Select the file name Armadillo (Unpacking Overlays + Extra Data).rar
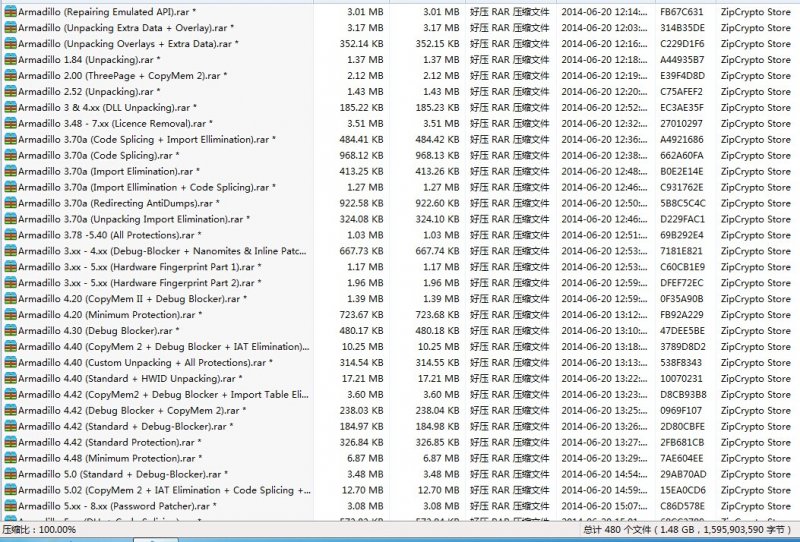 pos(128,44)
